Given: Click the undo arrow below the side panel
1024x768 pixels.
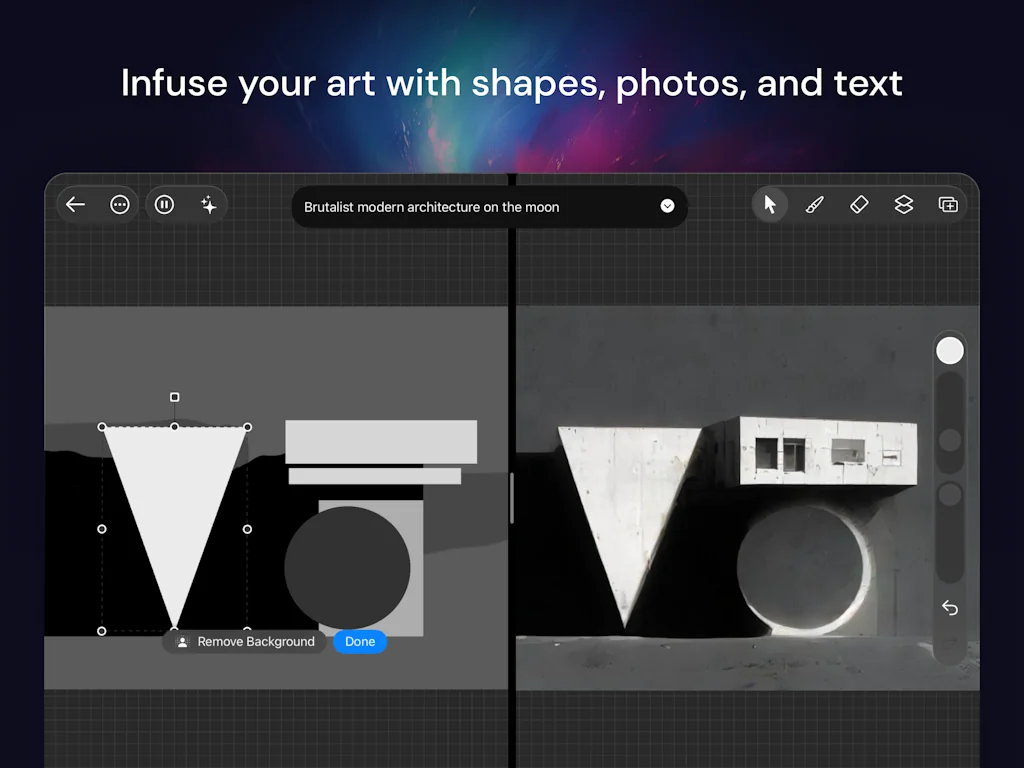Looking at the screenshot, I should coord(948,608).
